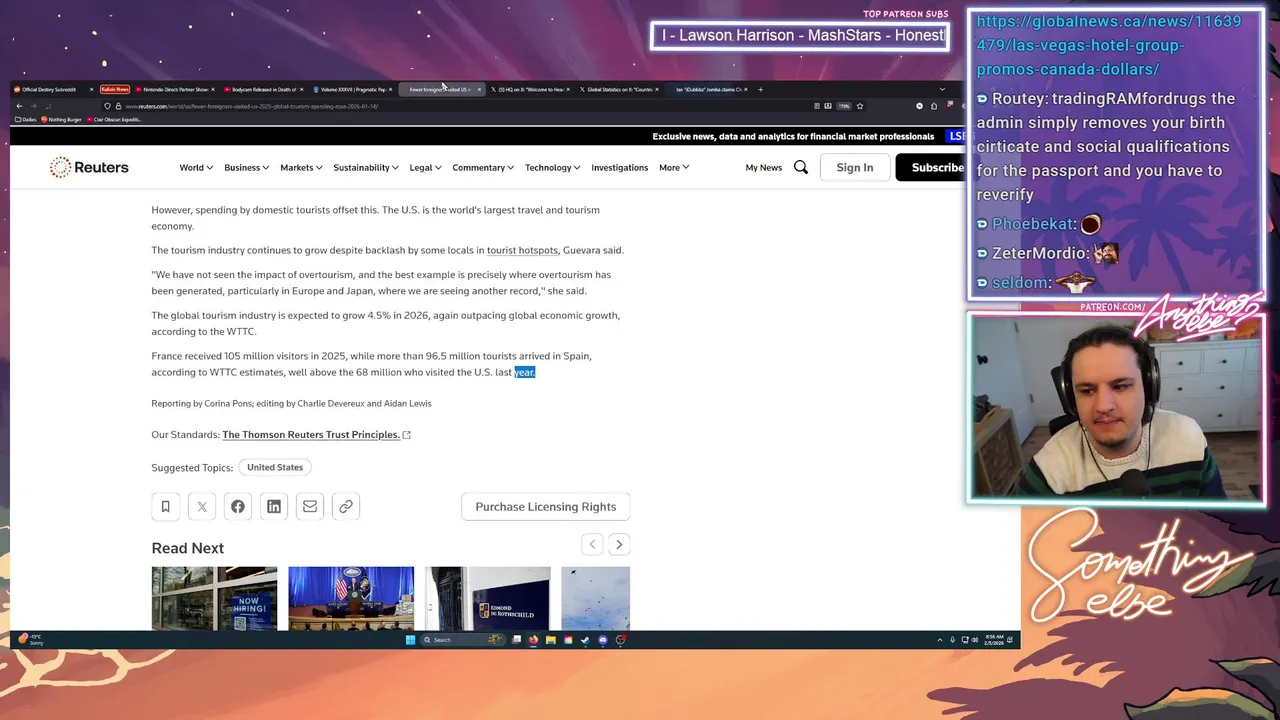Expand the Commentary menu
The image size is (1280, 720).
tap(483, 168)
